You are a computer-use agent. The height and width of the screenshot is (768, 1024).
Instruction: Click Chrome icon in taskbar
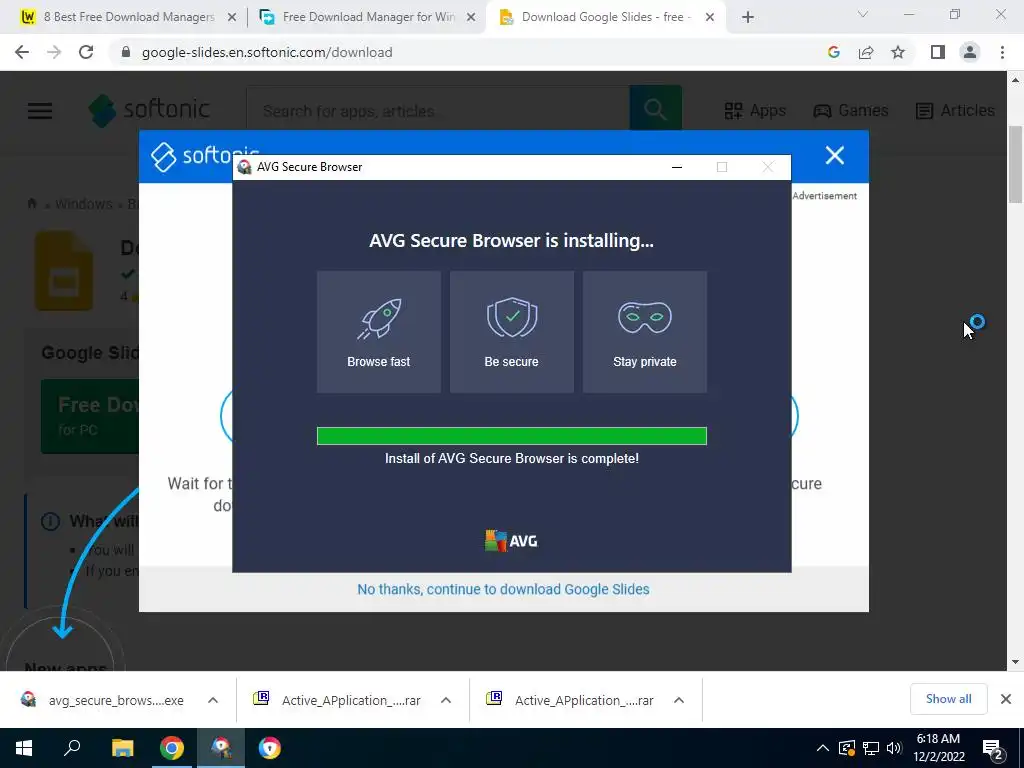[x=172, y=748]
